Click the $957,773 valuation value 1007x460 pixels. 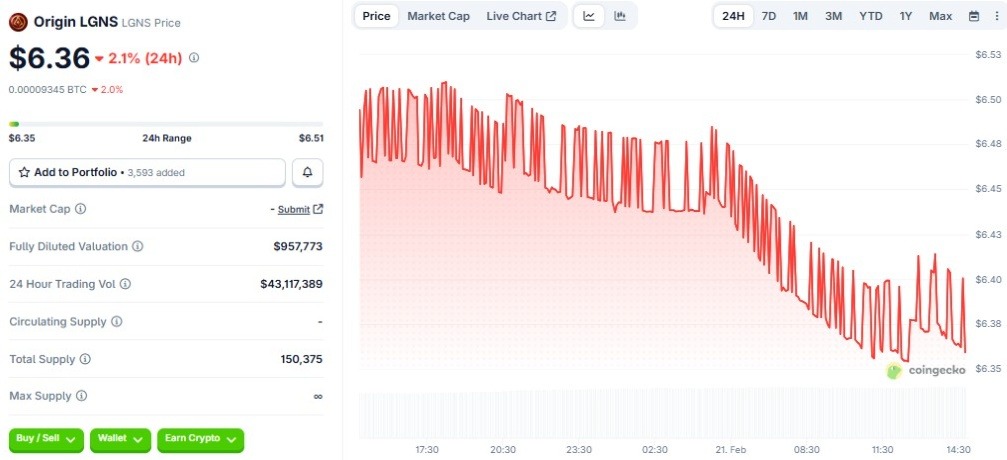[298, 246]
